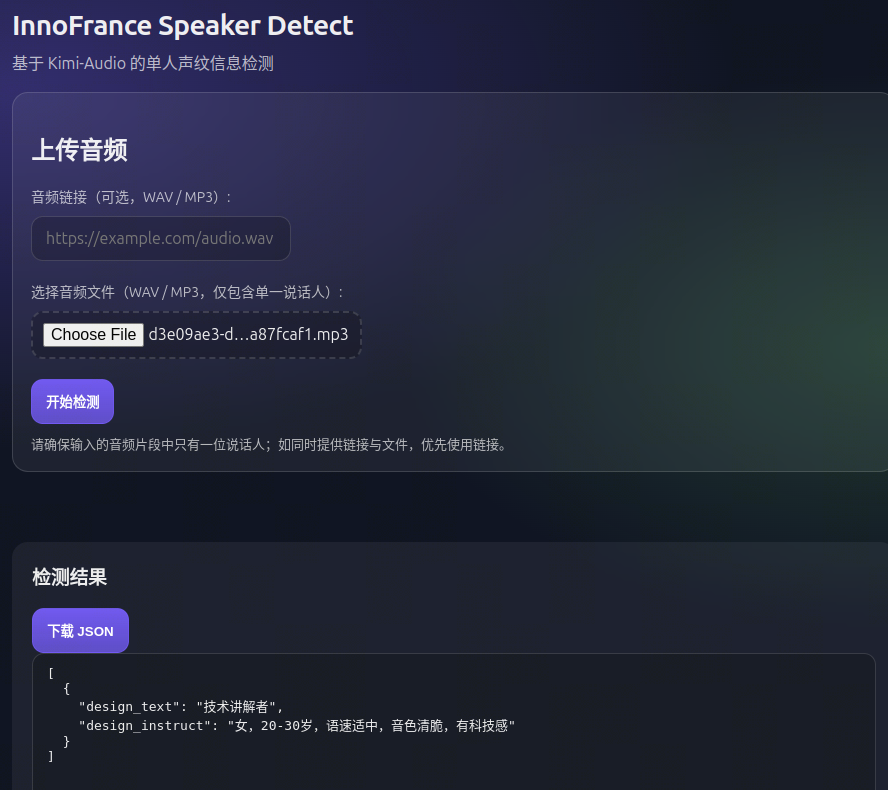Click the 上传音频 section heading
The image size is (888, 790).
click(x=79, y=151)
